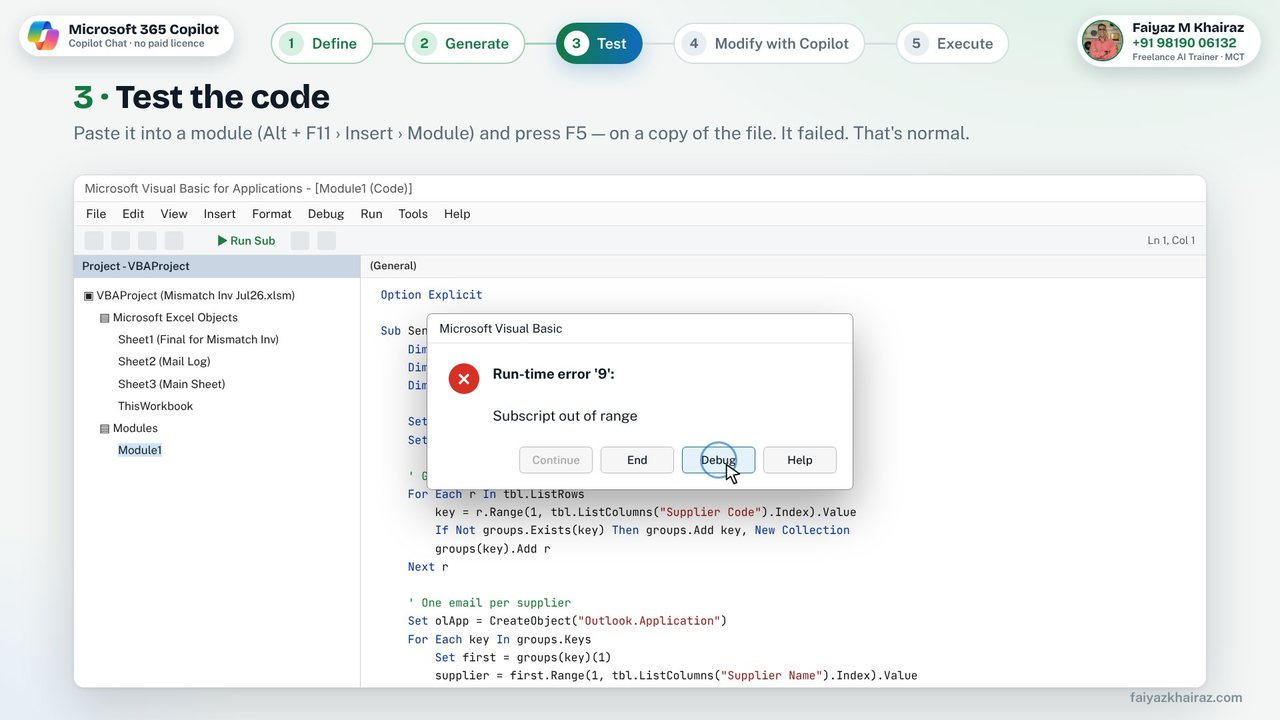Open the View menu

(174, 214)
